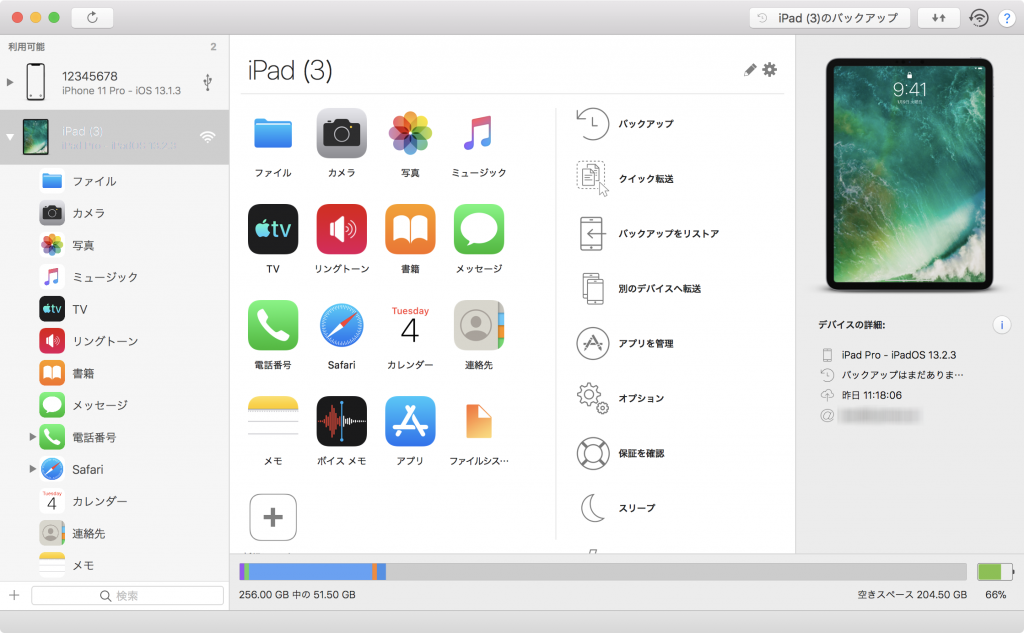Select クイック転送 action
The height and width of the screenshot is (633, 1024).
pyautogui.click(x=625, y=179)
